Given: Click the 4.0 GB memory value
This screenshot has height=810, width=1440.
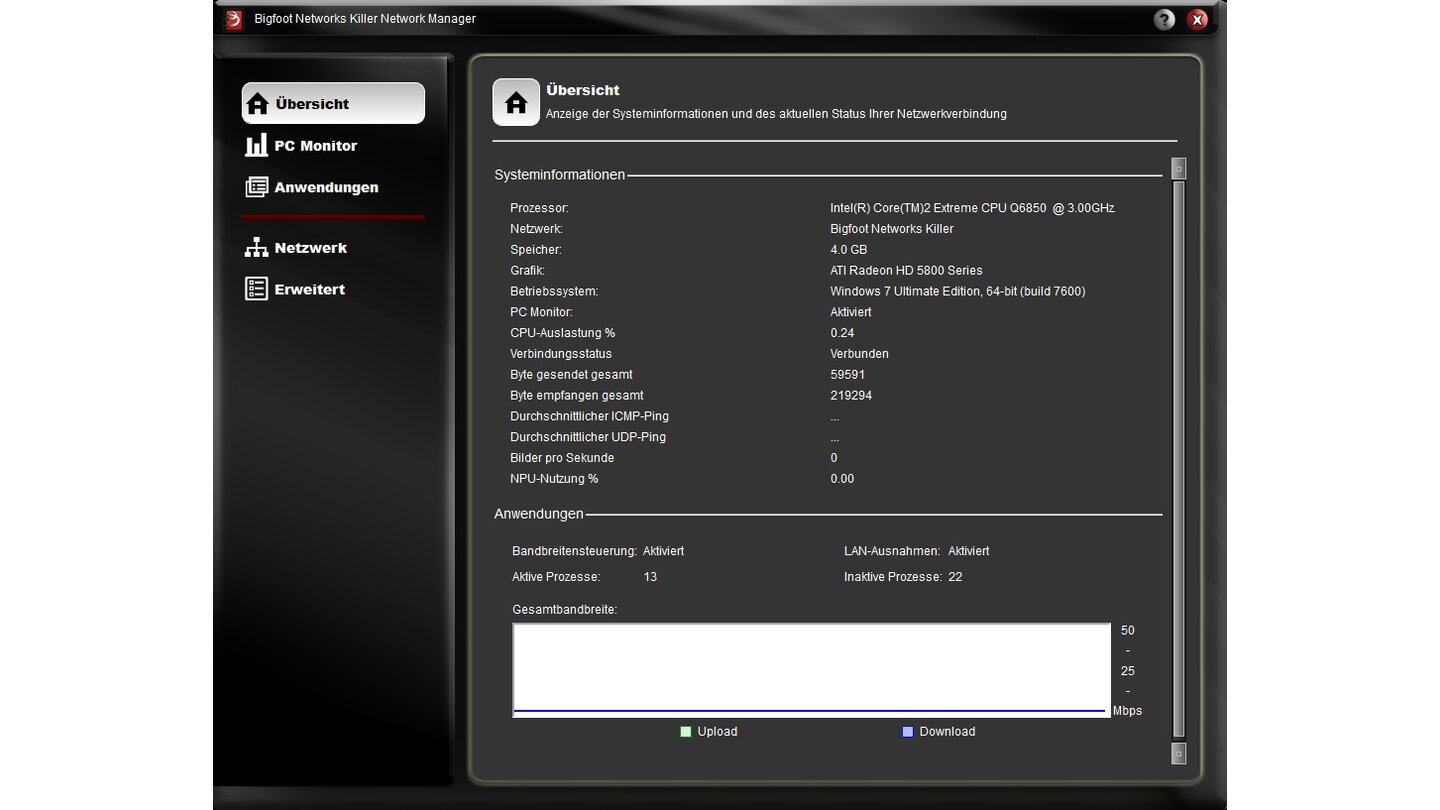Looking at the screenshot, I should coord(848,250).
